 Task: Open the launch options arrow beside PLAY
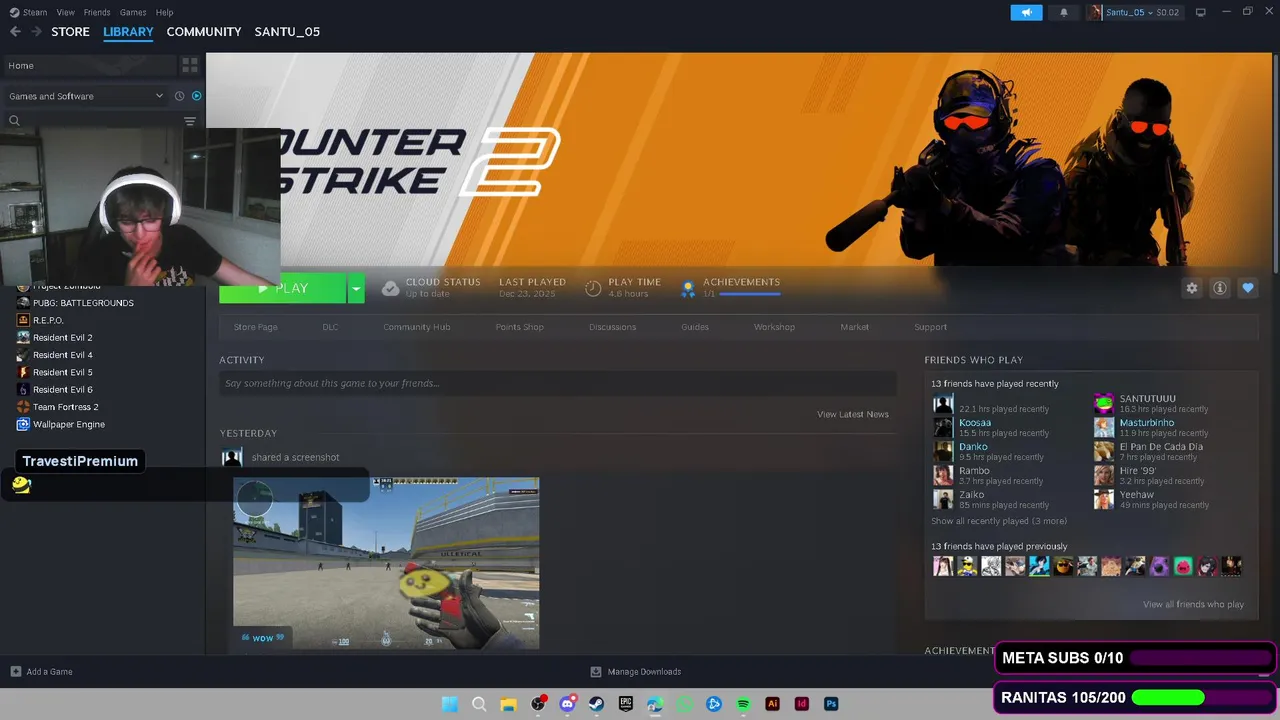(355, 288)
